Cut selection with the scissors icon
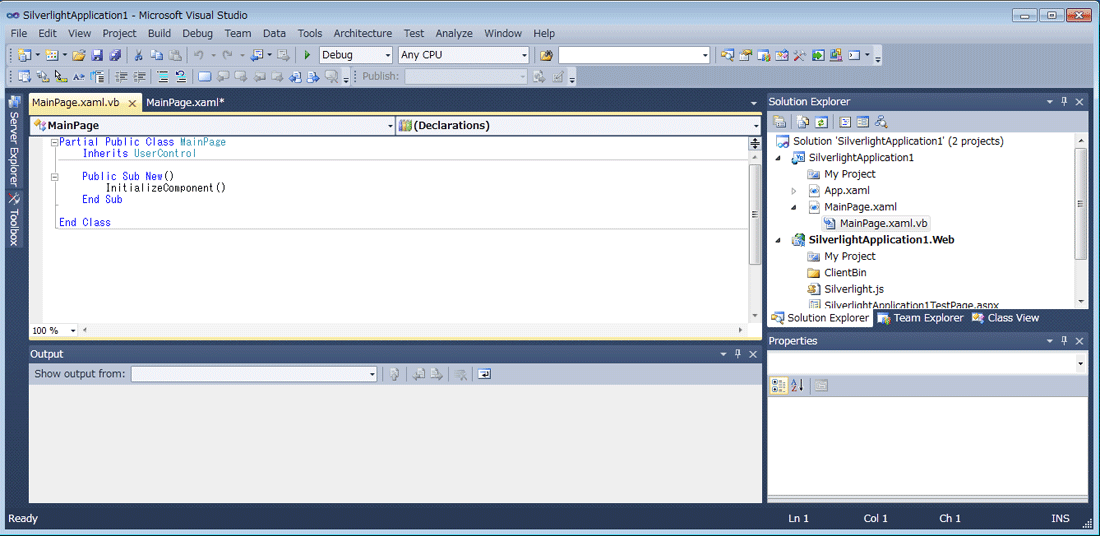 tap(138, 55)
